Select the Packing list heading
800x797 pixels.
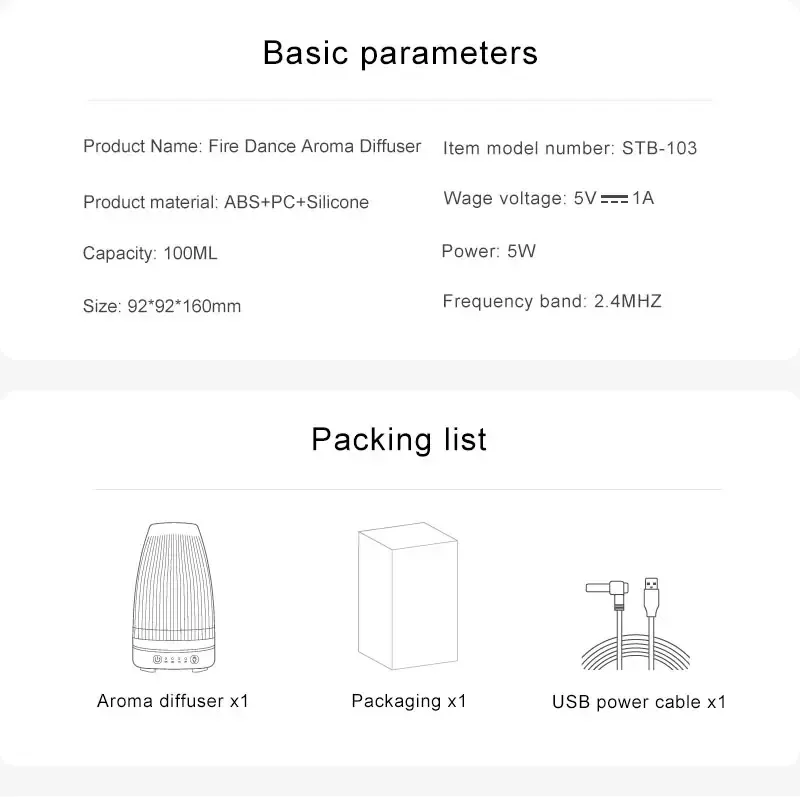click(399, 439)
